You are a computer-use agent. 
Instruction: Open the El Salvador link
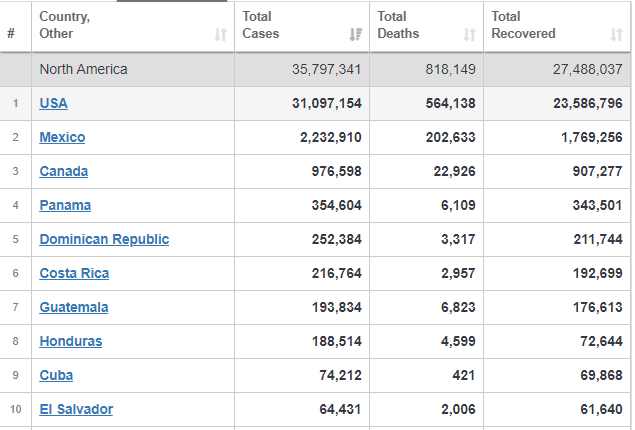pyautogui.click(x=76, y=409)
